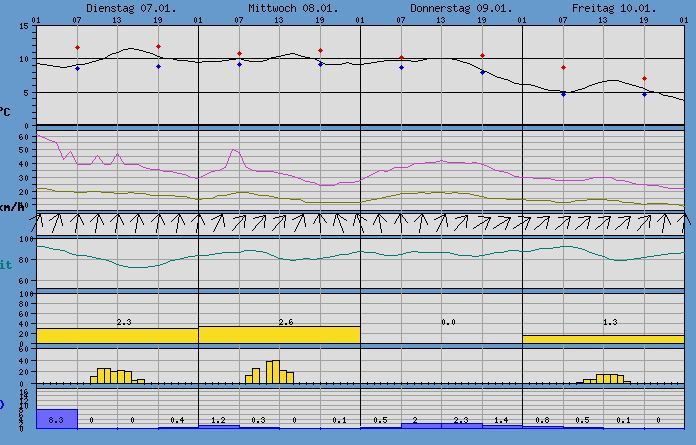Image resolution: width=696 pixels, height=445 pixels.
Task: Select the red diamond at Wednesday 19h
Action: [x=320, y=50]
